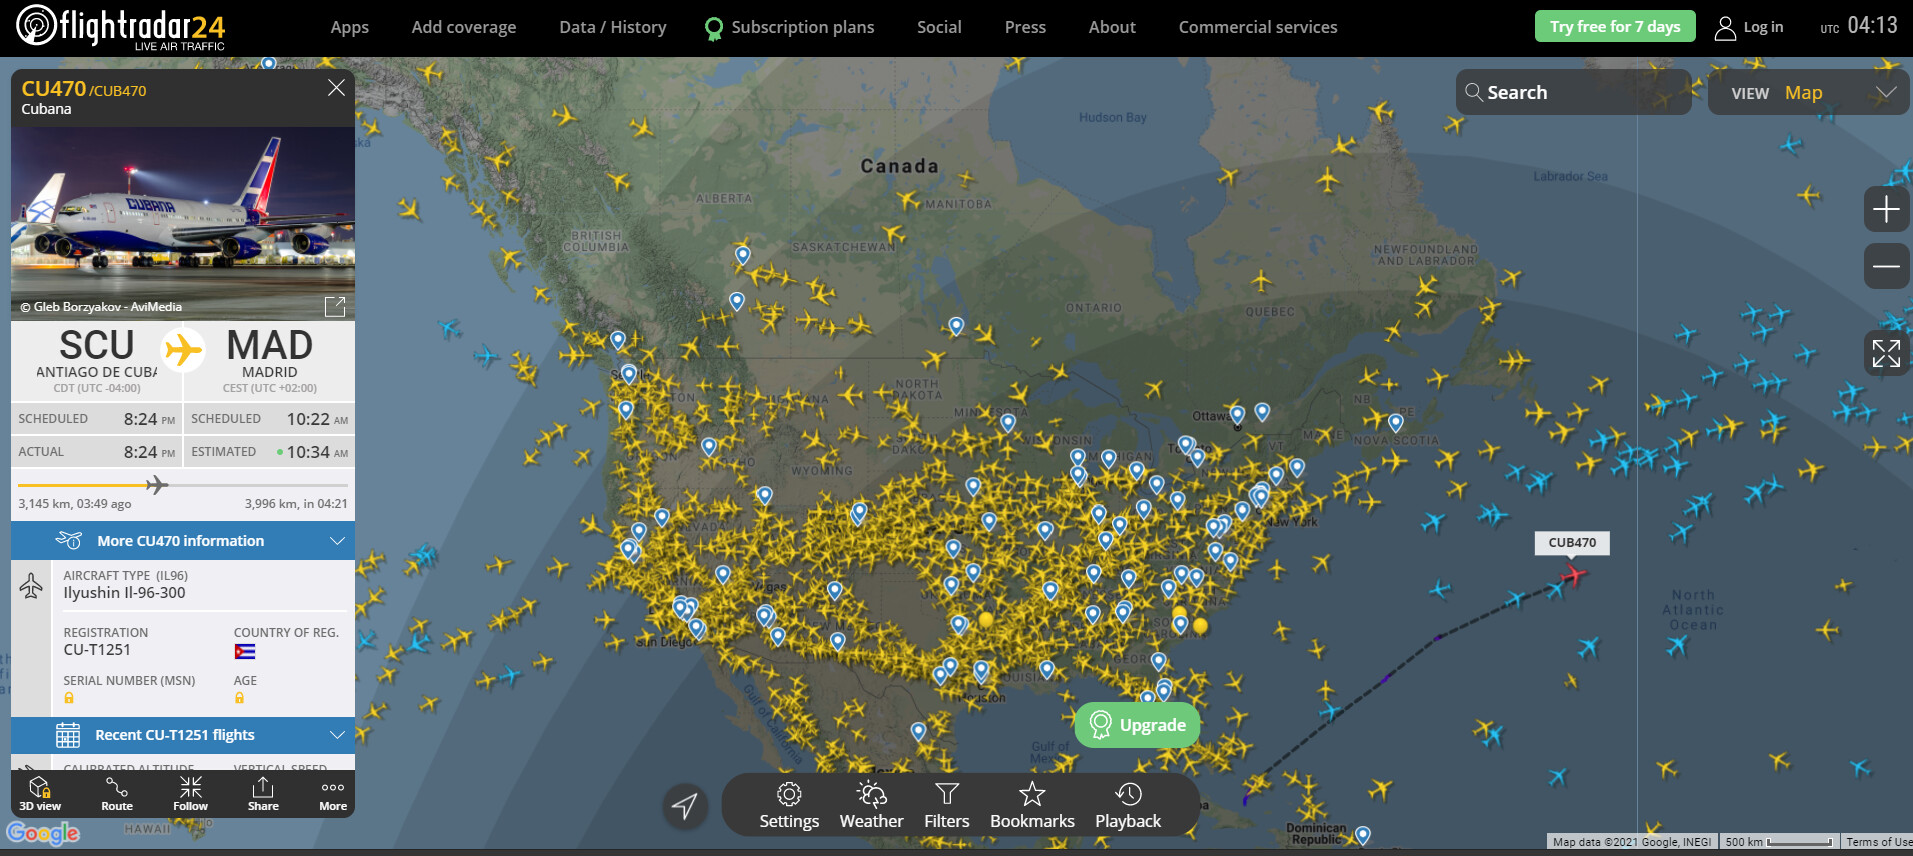Click the locked Age icon
The image size is (1913, 856).
point(239,698)
